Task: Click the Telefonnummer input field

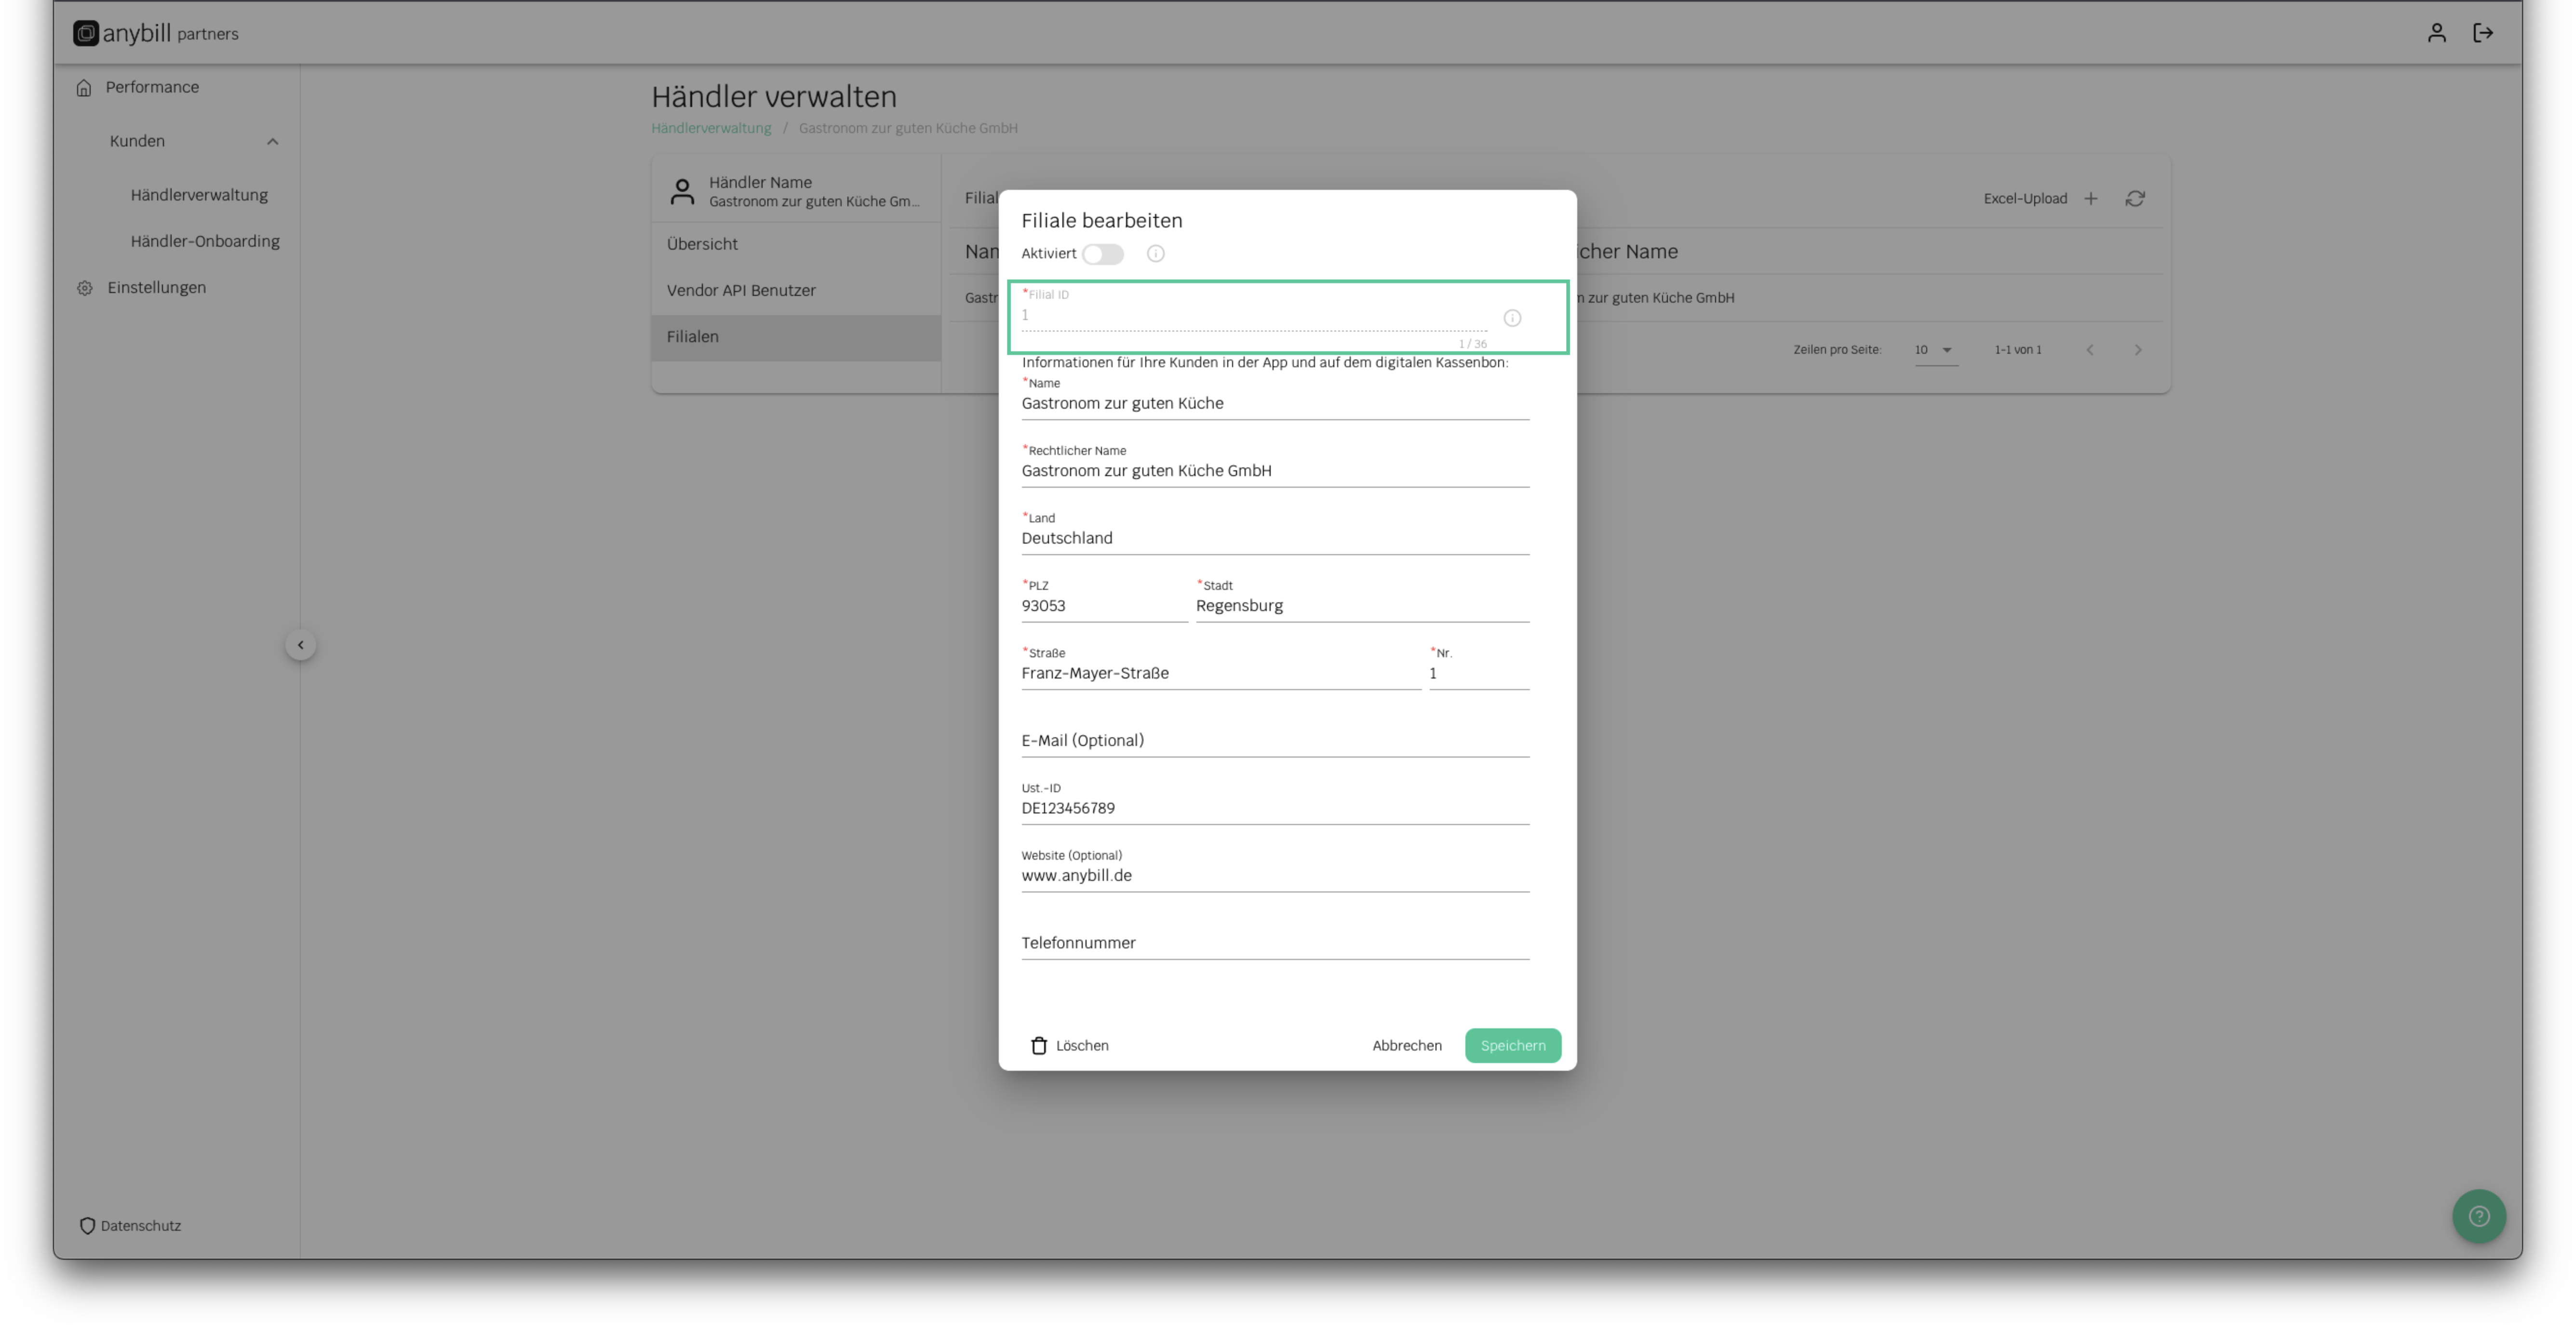Action: click(1275, 943)
